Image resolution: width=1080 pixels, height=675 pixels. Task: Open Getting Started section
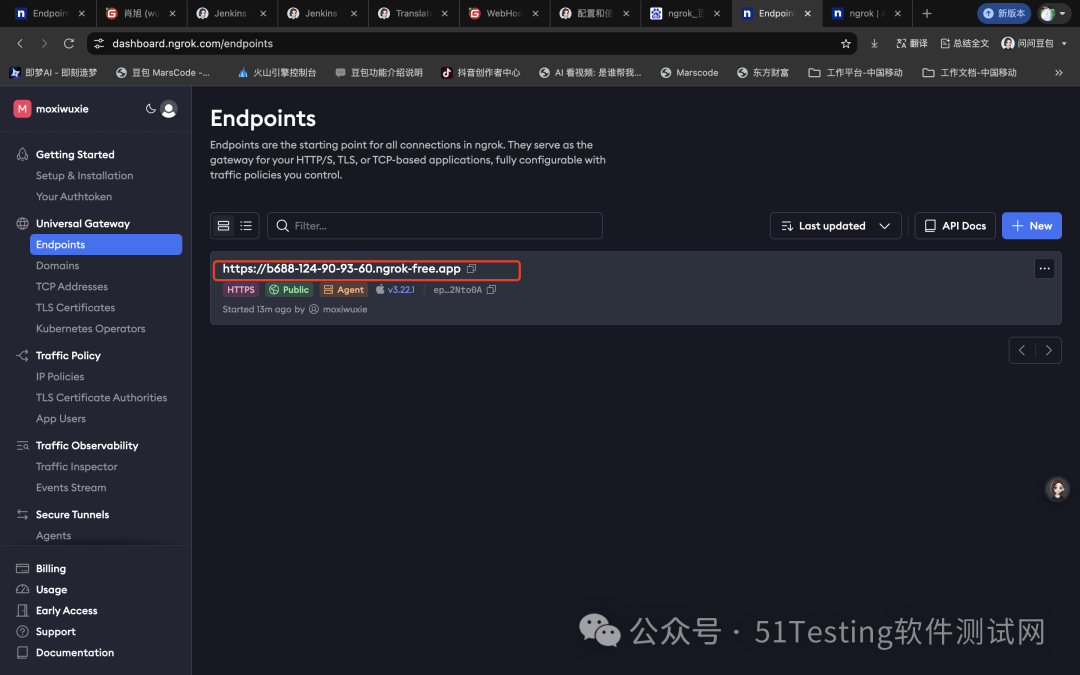point(75,154)
